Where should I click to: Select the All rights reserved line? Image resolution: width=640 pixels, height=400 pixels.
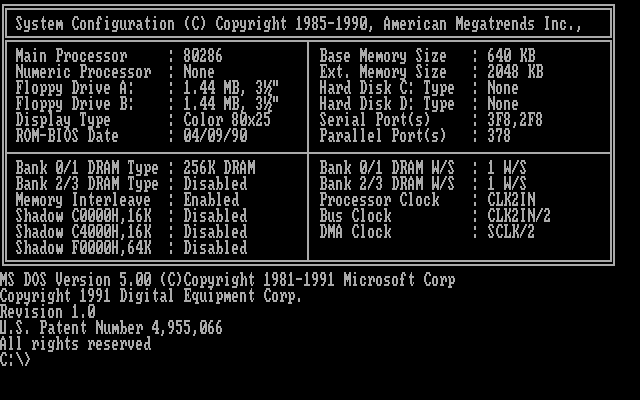(x=76, y=344)
